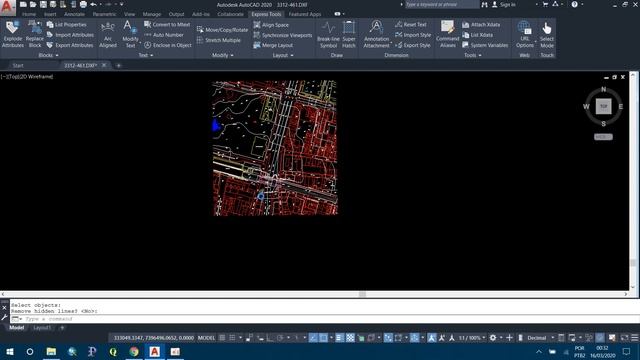Toggle drawing grid display in status bar
The width and height of the screenshot is (640, 360).
coord(222,338)
